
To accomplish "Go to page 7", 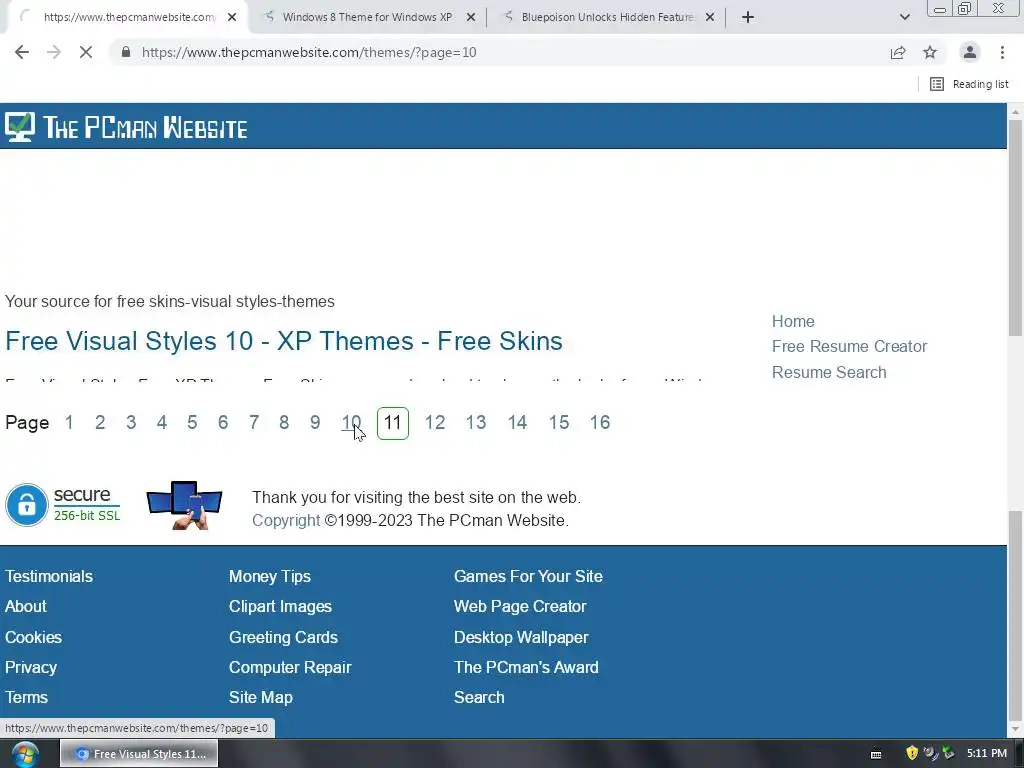I will click(x=254, y=423).
